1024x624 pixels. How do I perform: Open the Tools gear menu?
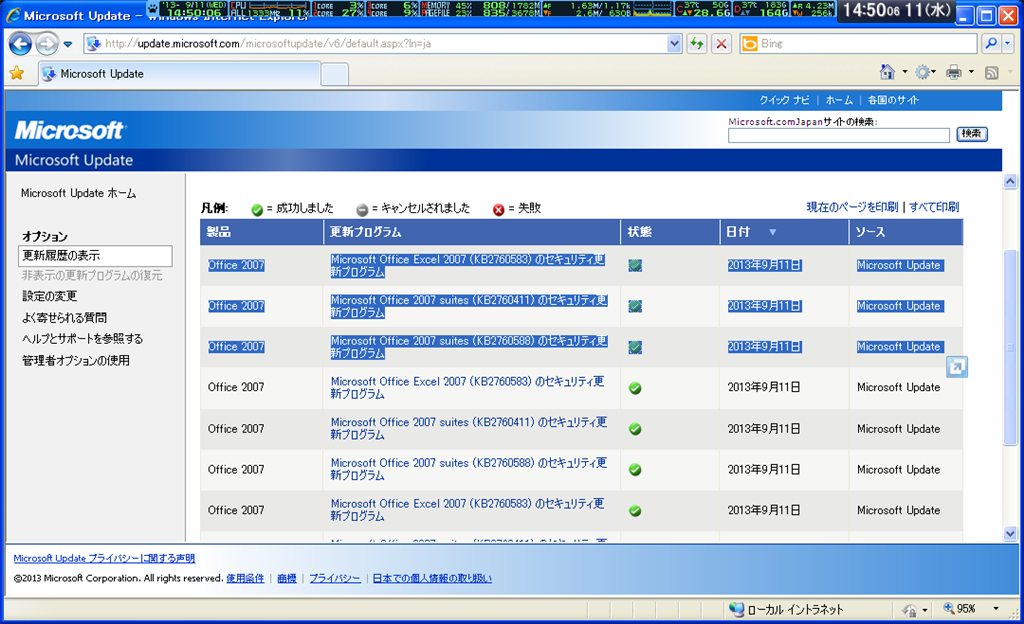(x=924, y=72)
